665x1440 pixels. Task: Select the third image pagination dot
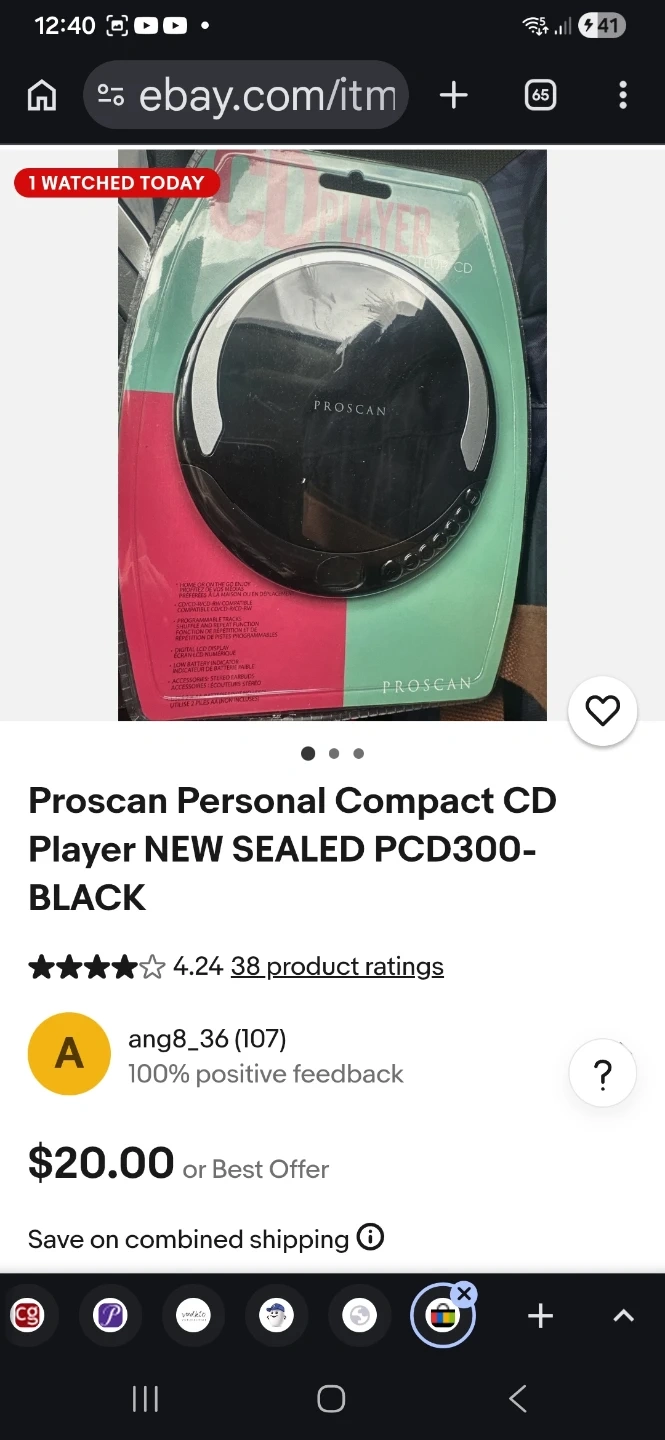pyautogui.click(x=359, y=754)
